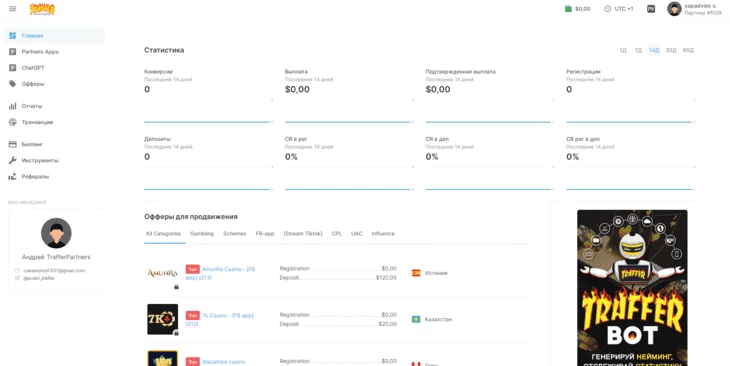
Task: Click the manager Gmail address
Action: pyautogui.click(x=54, y=271)
